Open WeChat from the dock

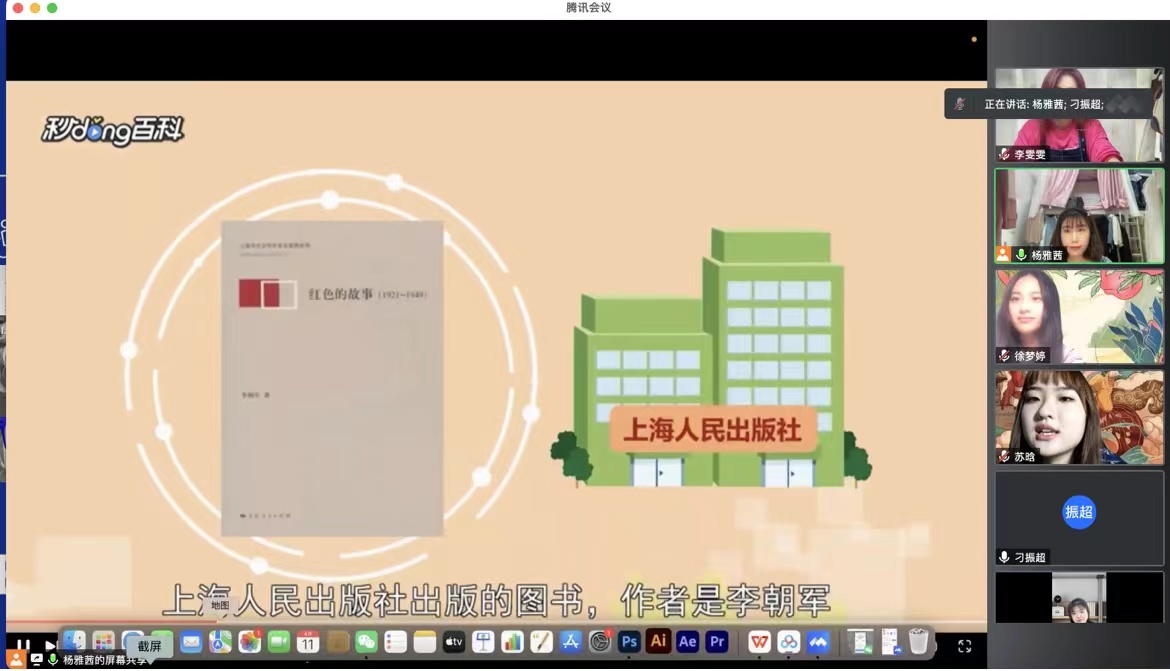(x=366, y=641)
